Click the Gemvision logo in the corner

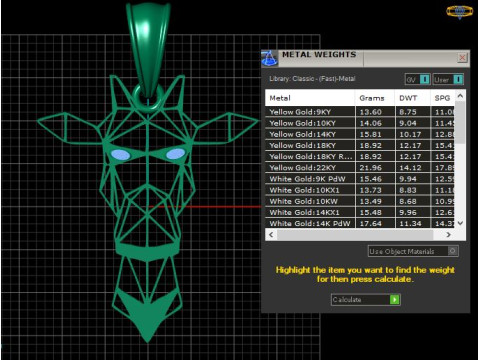point(460,11)
